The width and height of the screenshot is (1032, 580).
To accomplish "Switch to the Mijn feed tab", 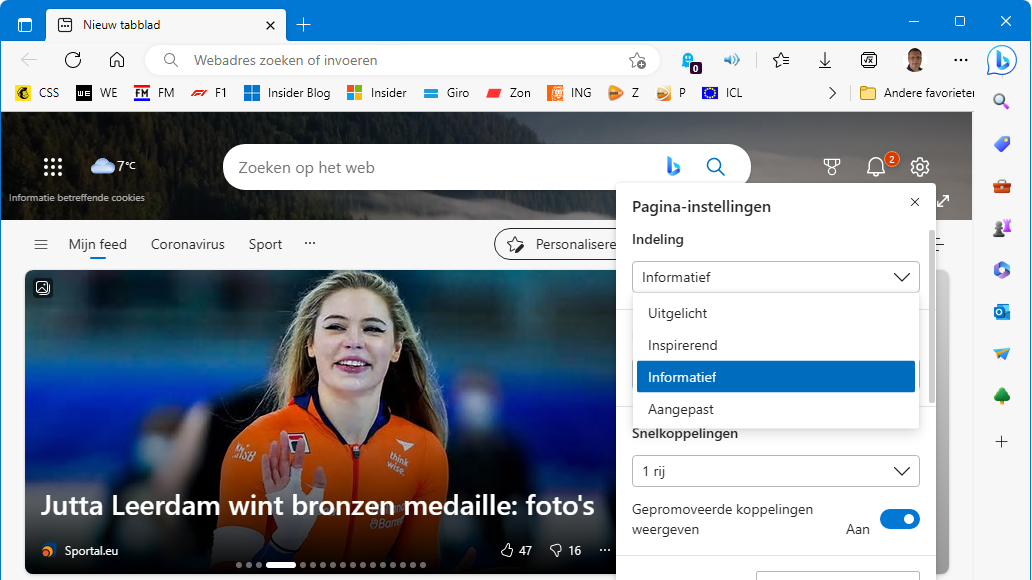I will pyautogui.click(x=97, y=244).
